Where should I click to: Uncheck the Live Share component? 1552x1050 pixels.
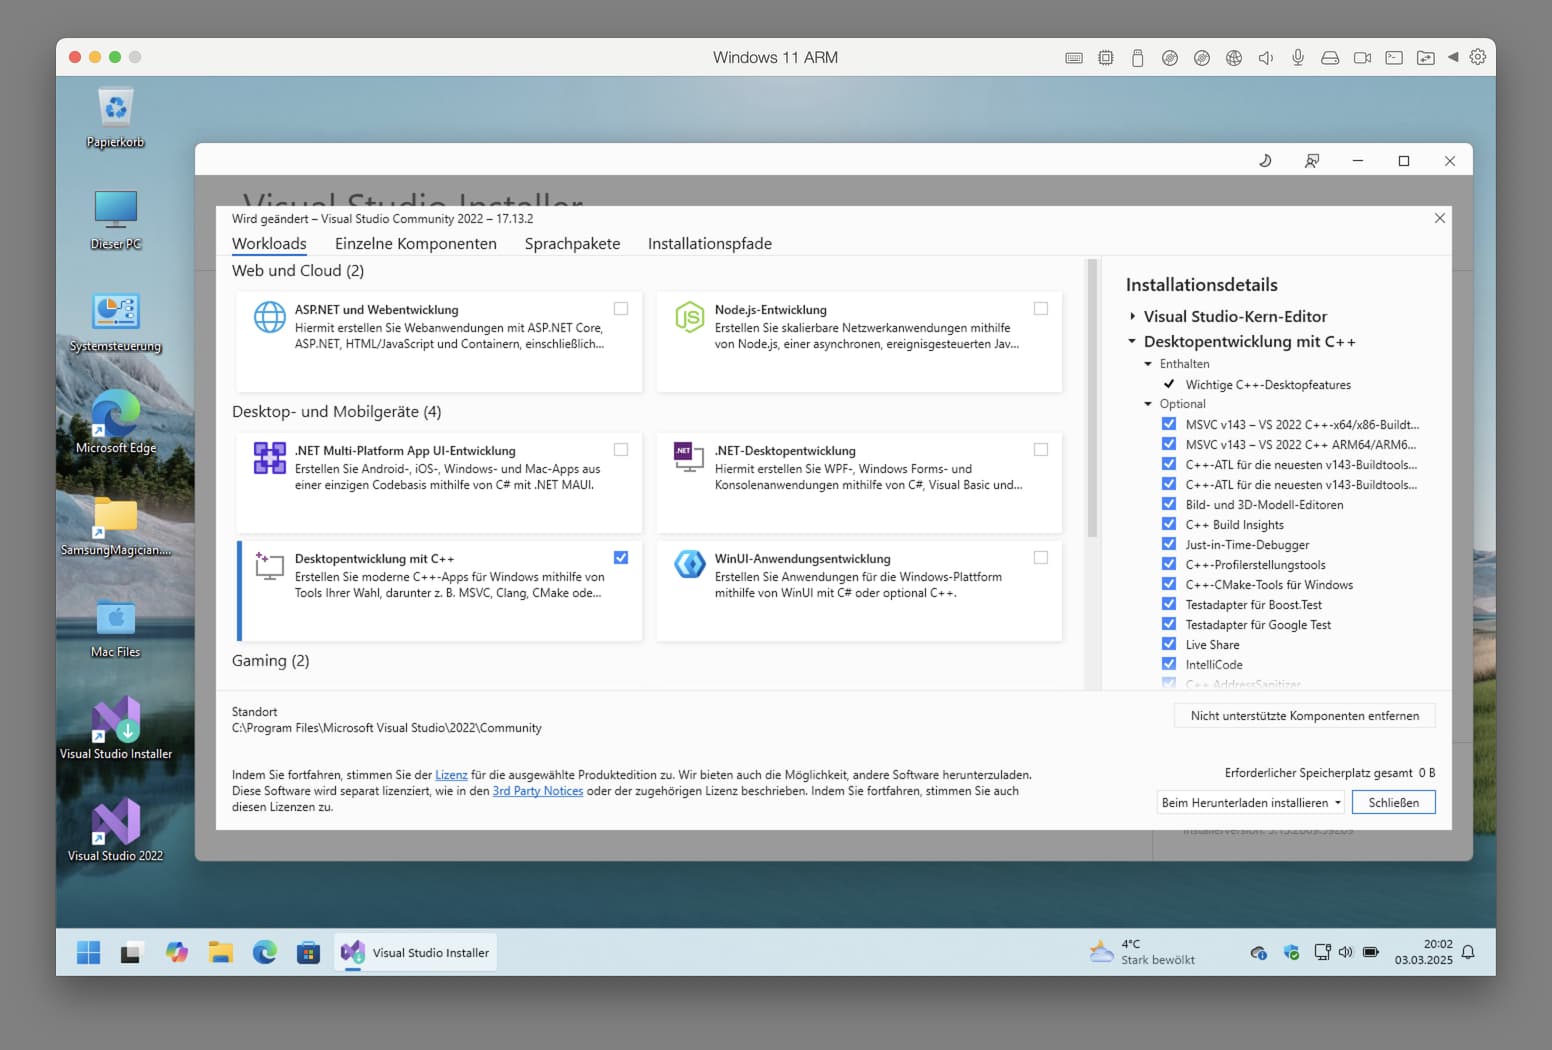coord(1169,644)
